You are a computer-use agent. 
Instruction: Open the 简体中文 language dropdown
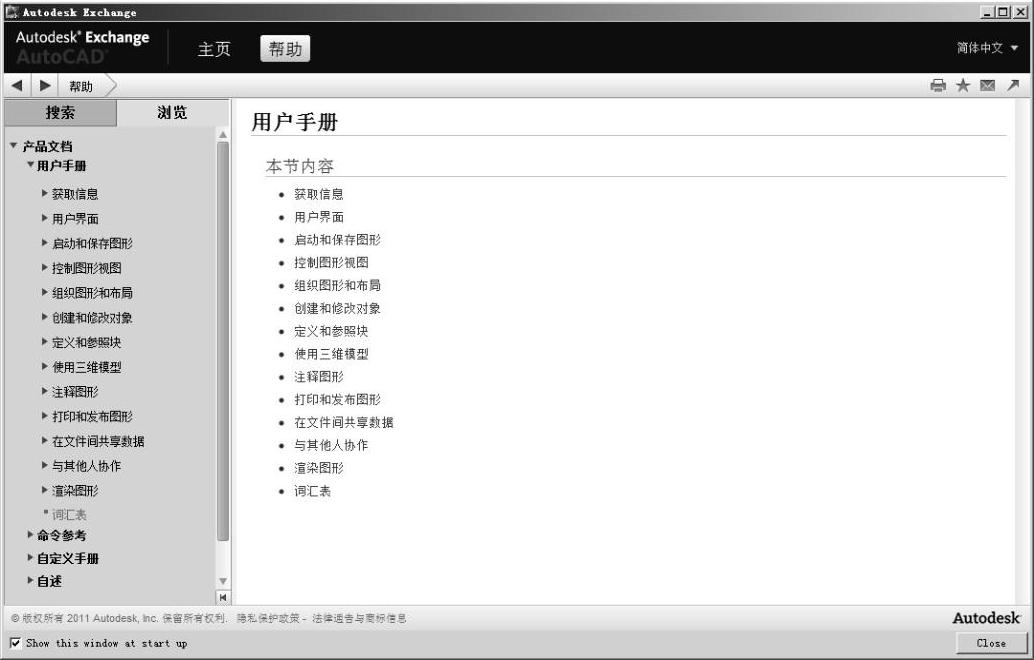coord(987,48)
